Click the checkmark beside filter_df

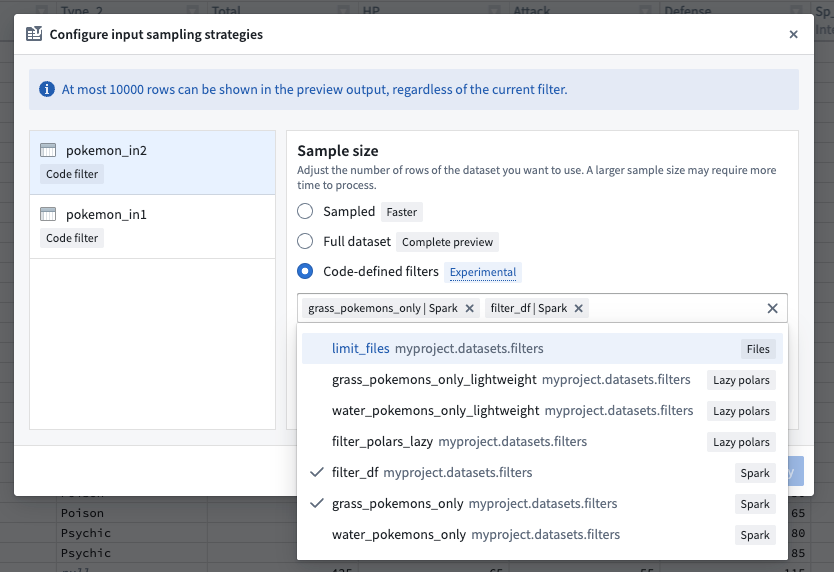tap(317, 472)
